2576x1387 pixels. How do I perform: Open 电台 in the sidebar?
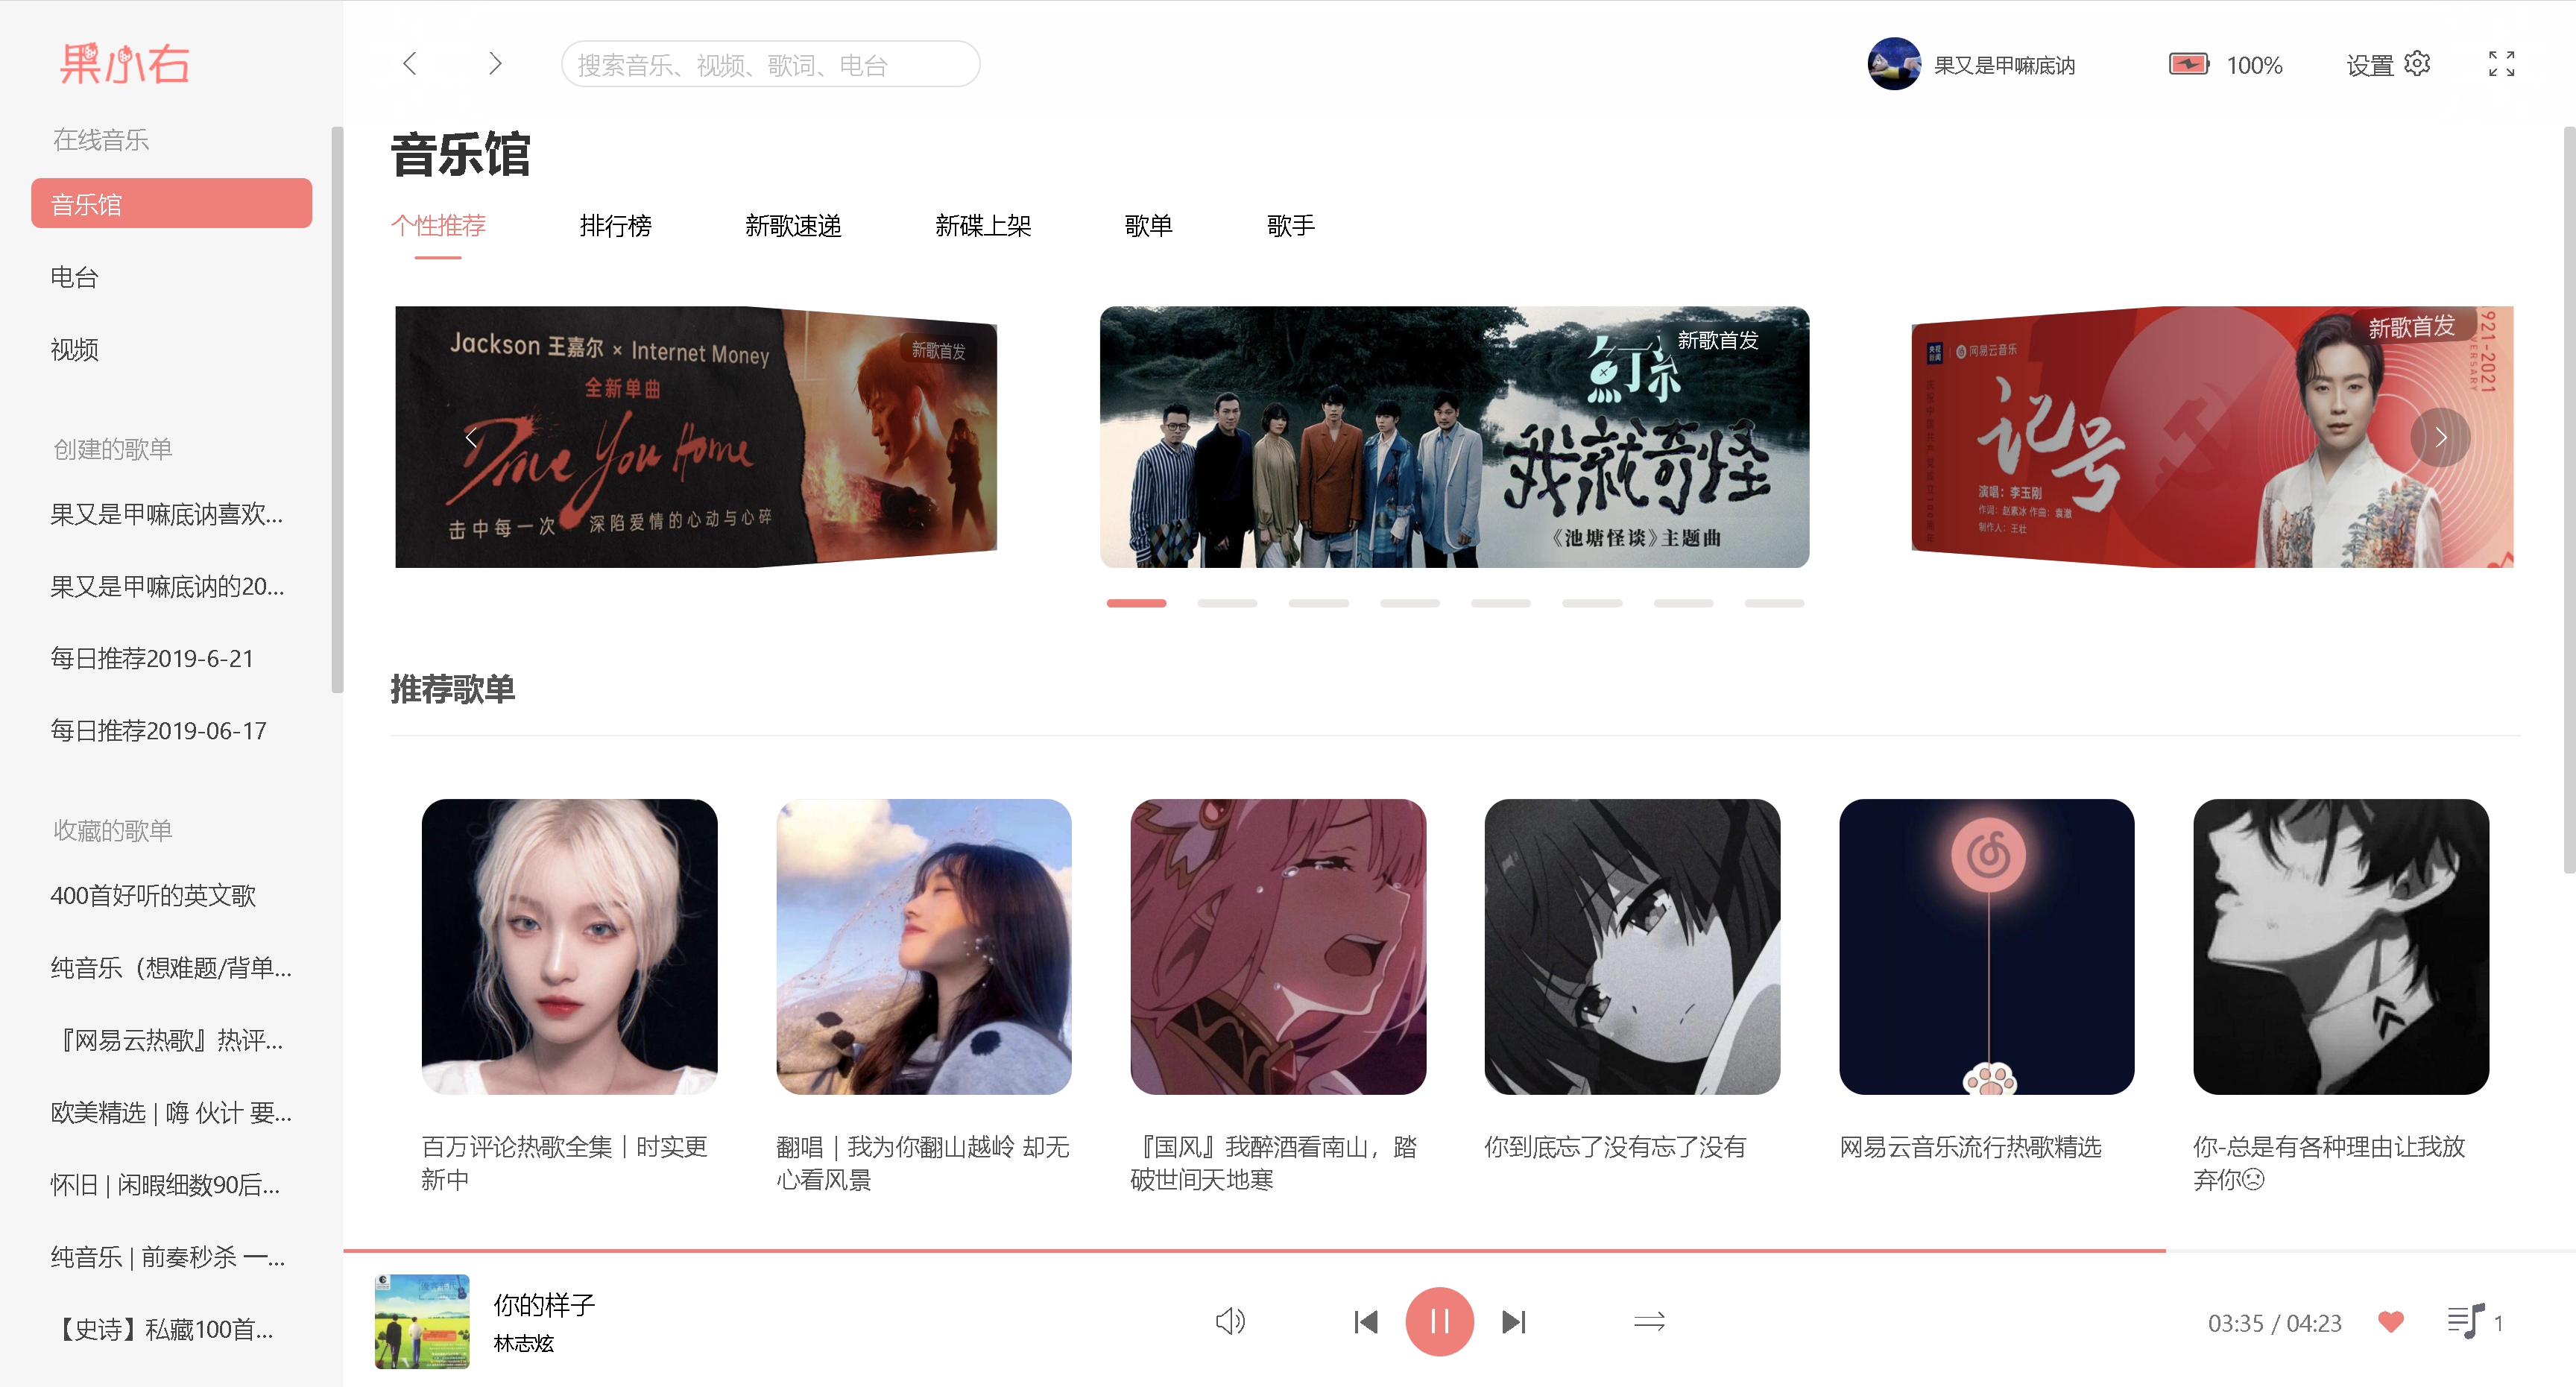[x=75, y=277]
